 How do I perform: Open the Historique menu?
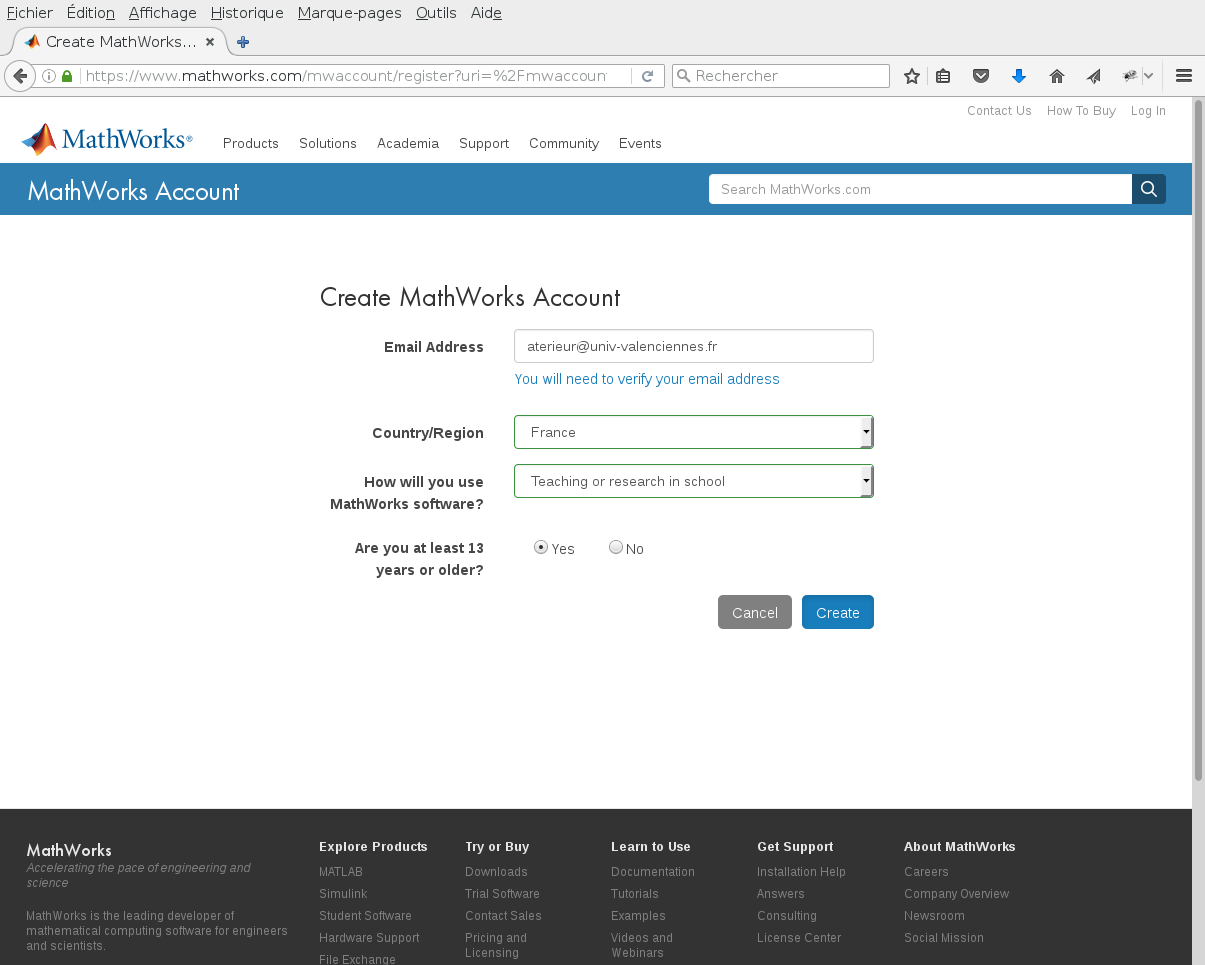[x=247, y=13]
